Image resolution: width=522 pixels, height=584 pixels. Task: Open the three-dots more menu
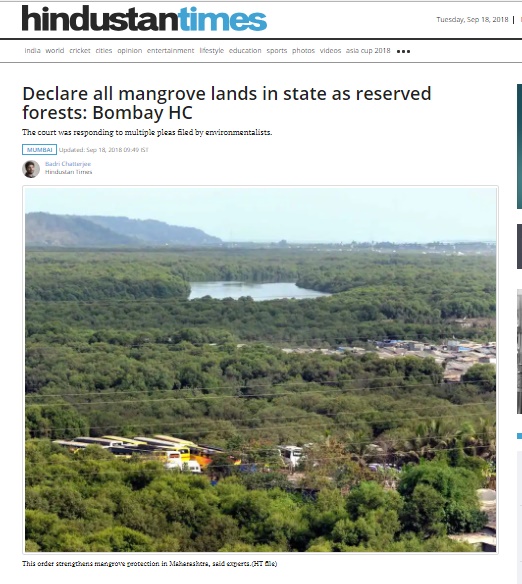[403, 51]
